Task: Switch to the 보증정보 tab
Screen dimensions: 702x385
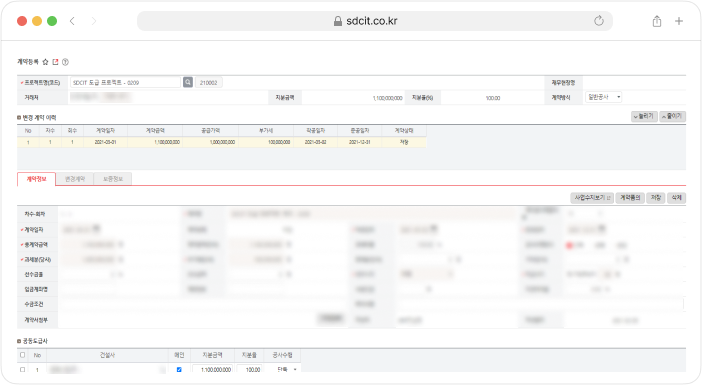Action: pyautogui.click(x=113, y=179)
